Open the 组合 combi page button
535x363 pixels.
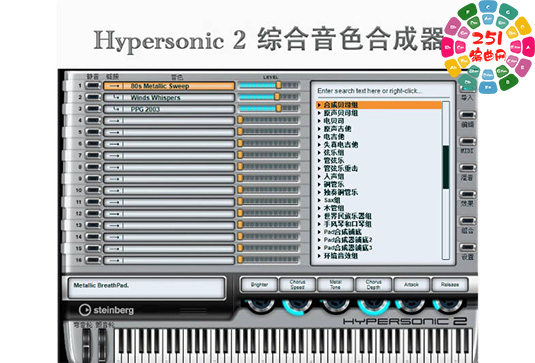coord(467,221)
